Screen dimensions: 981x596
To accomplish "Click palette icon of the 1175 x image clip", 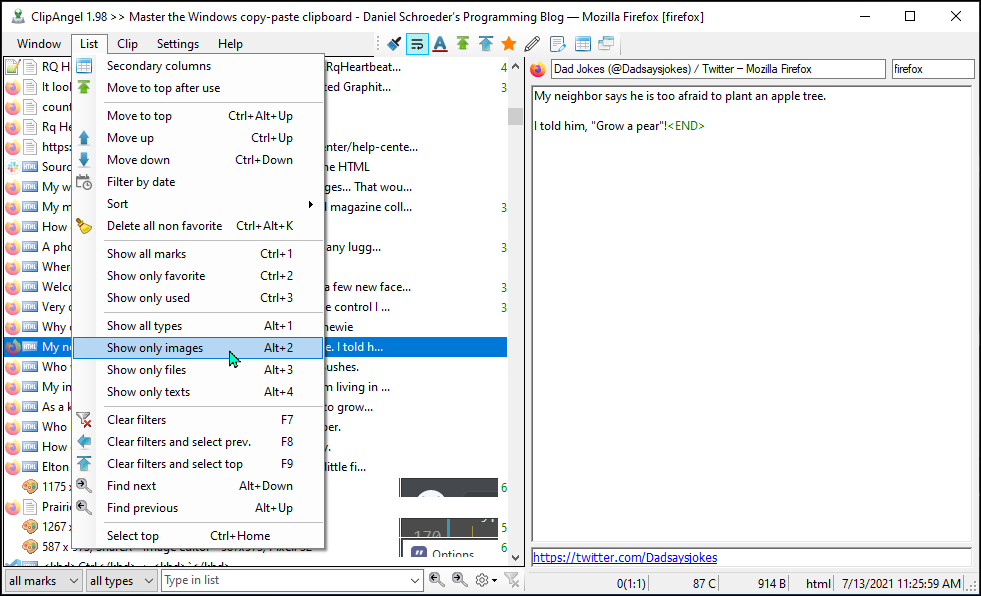I will 30,486.
